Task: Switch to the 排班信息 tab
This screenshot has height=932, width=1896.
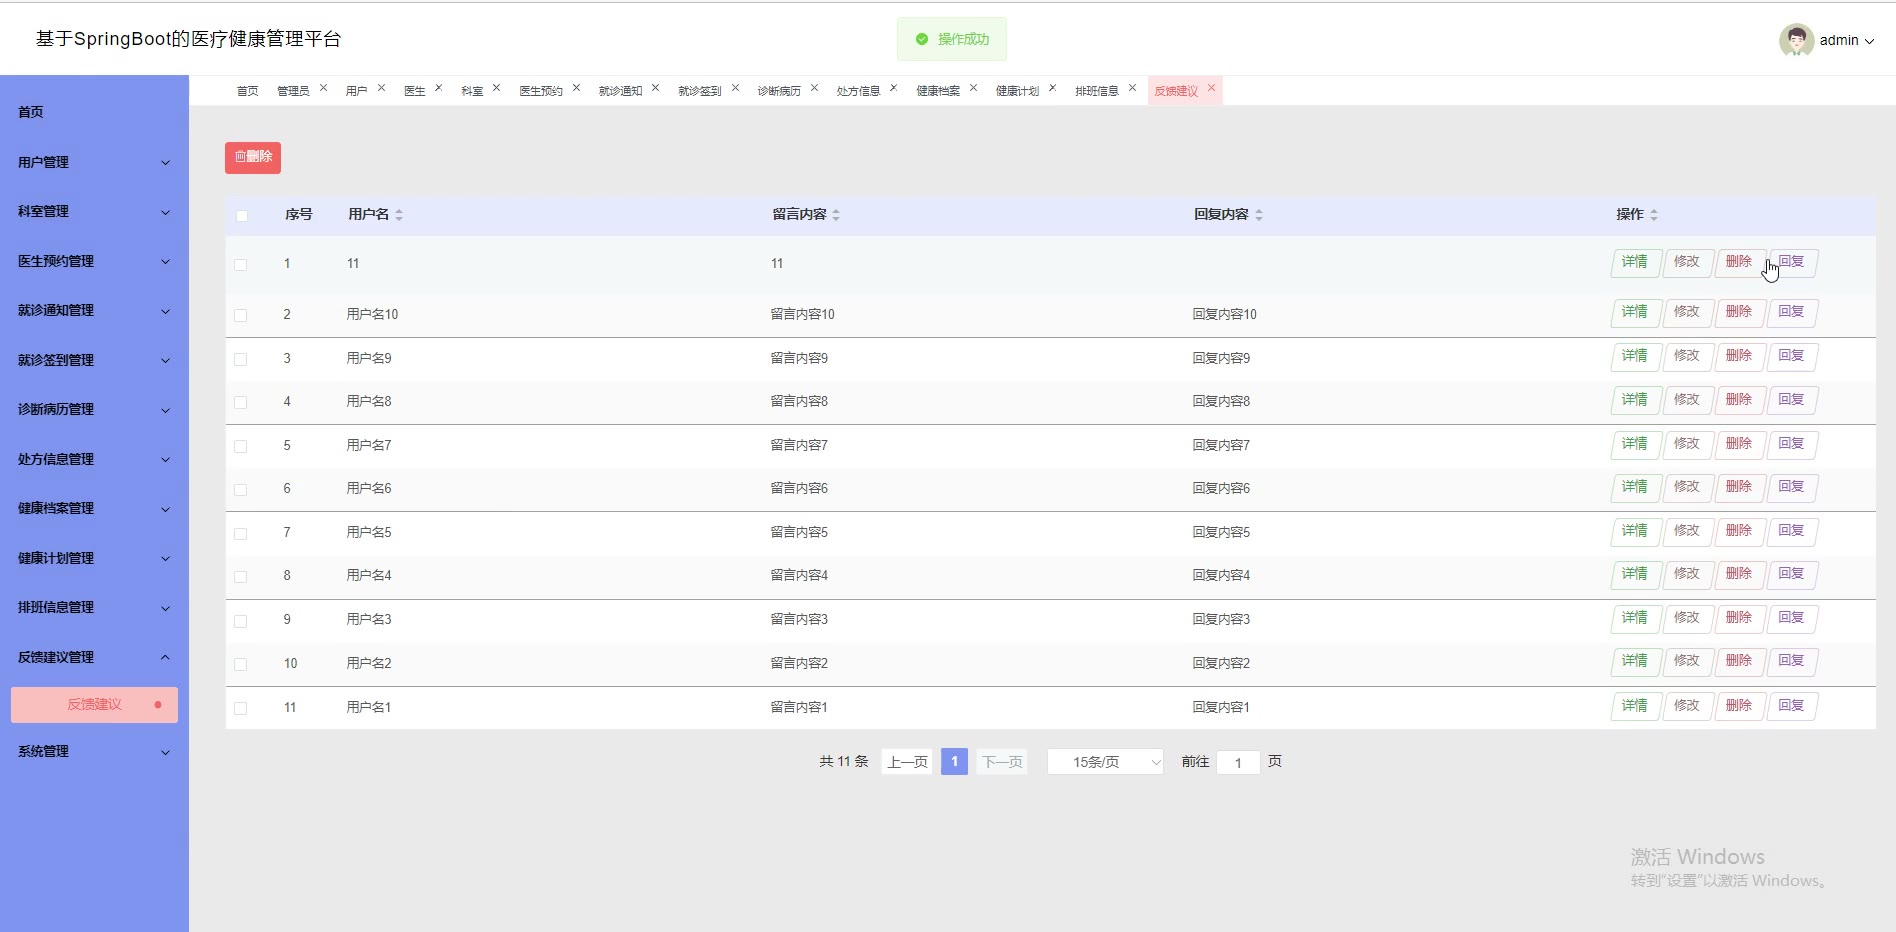Action: pos(1097,91)
